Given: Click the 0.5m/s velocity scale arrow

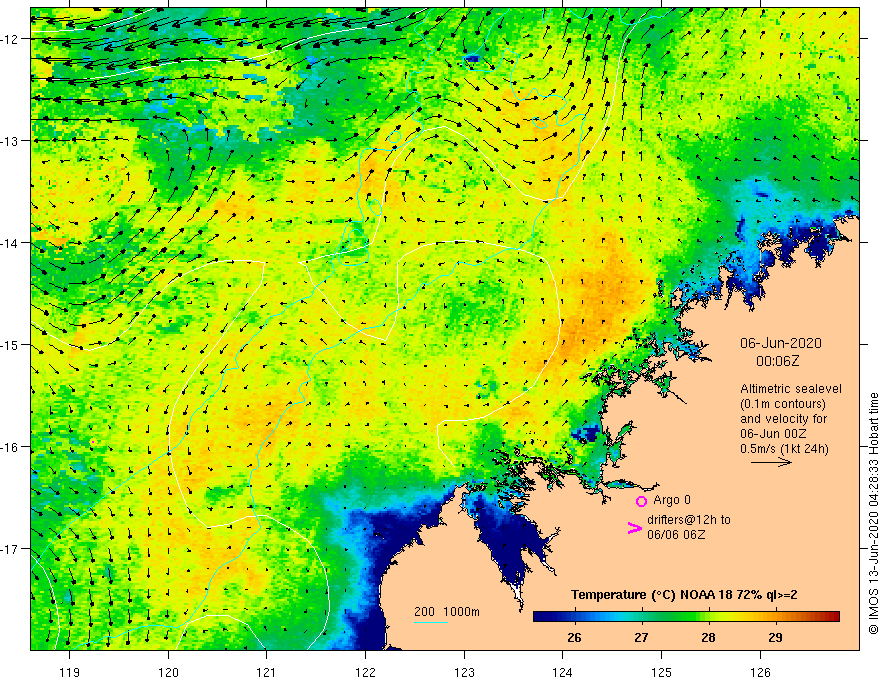Looking at the screenshot, I should click(771, 462).
